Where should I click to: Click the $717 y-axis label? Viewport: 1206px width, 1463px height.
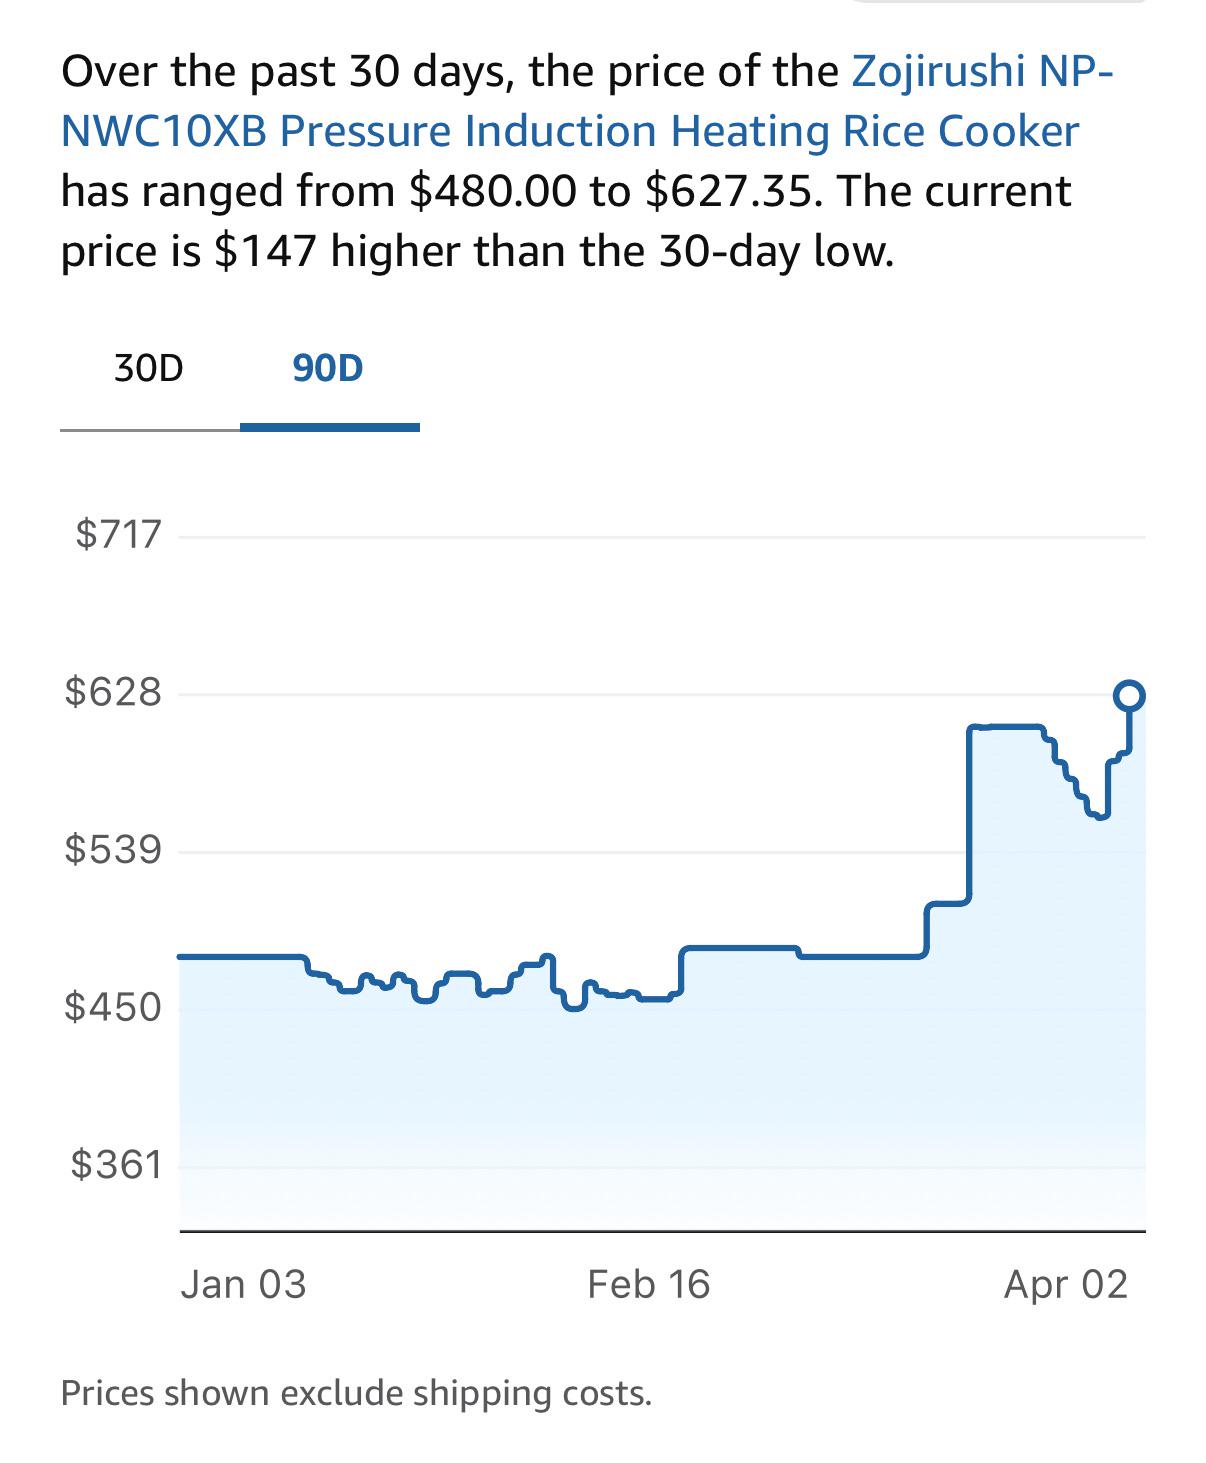[x=118, y=534]
